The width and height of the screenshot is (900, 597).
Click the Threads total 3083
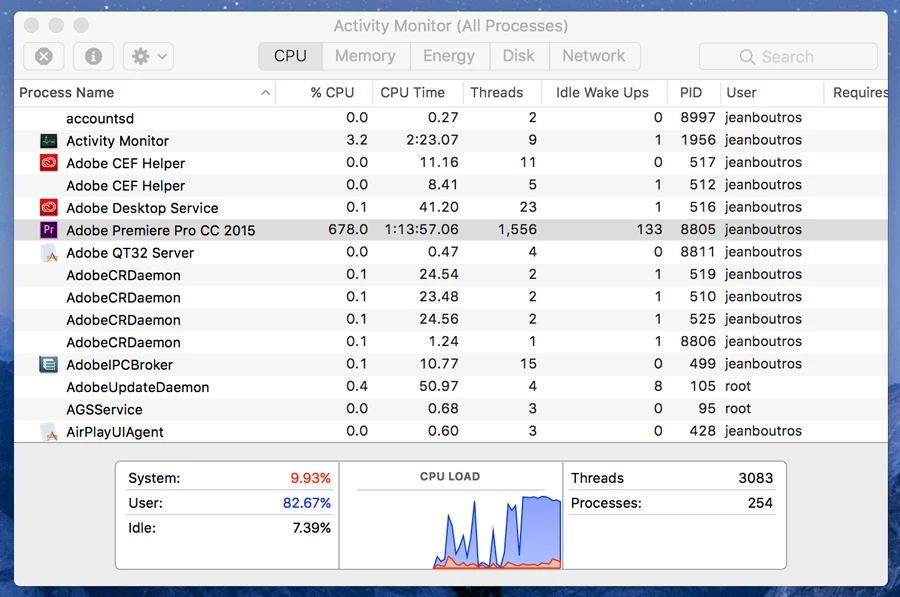coord(755,478)
